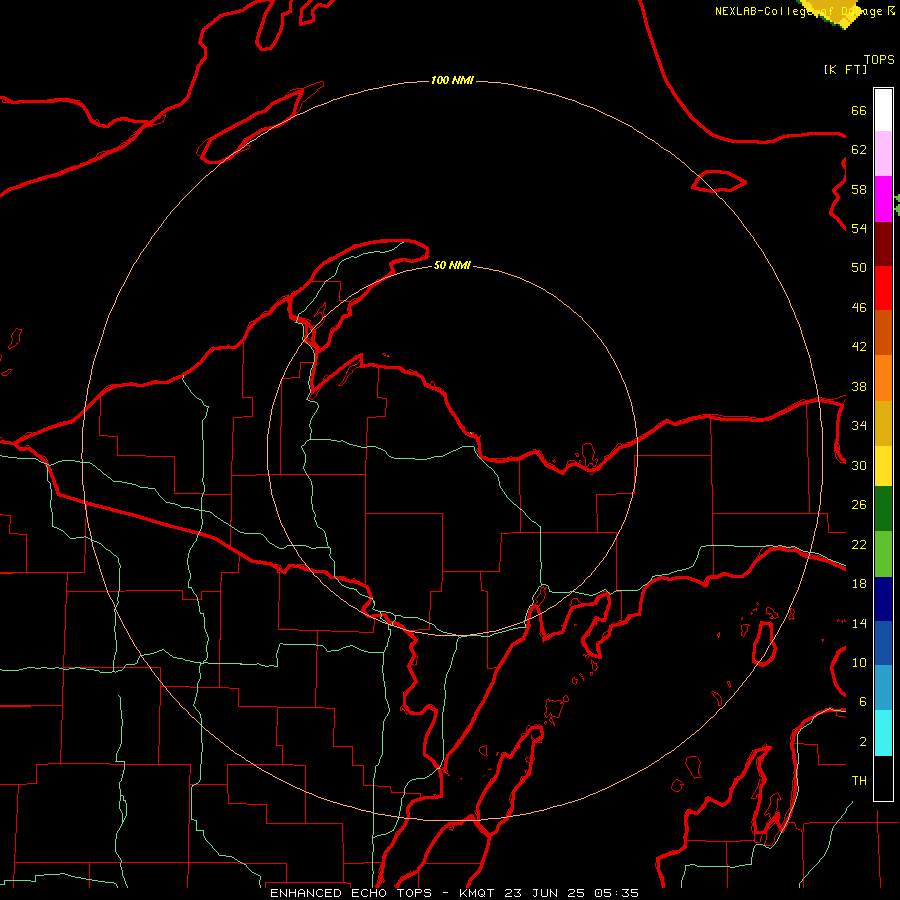Viewport: 900px width, 900px height.
Task: Select the medium blue legend band near 10
Action: (883, 643)
